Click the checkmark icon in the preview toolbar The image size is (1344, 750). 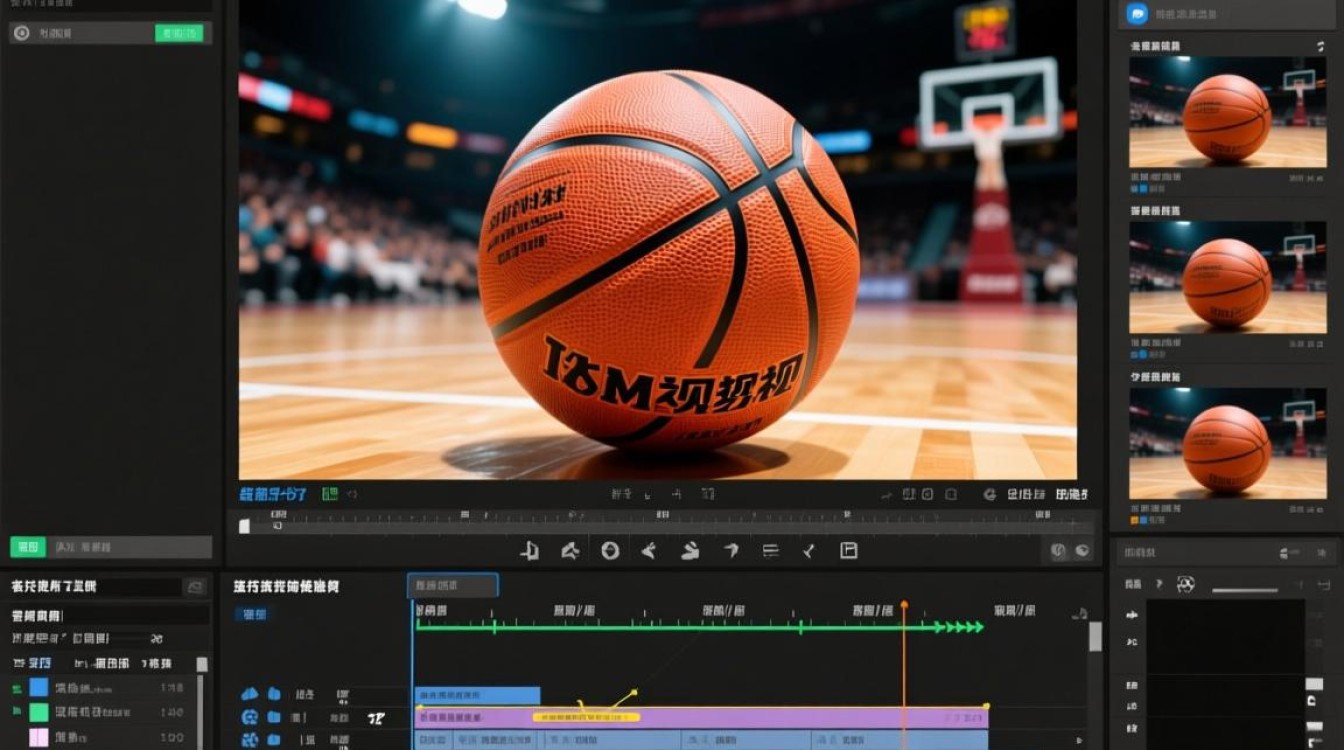[809, 551]
